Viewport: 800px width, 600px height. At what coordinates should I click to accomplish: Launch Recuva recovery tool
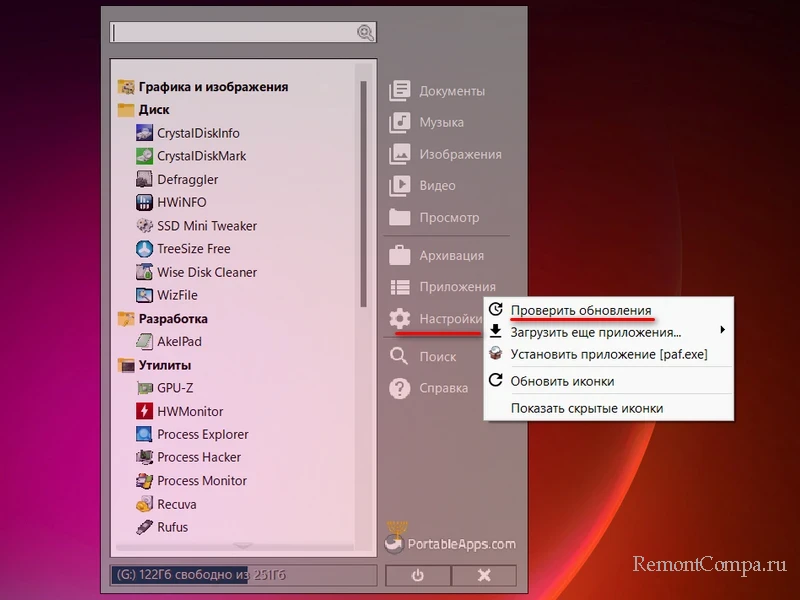[176, 504]
